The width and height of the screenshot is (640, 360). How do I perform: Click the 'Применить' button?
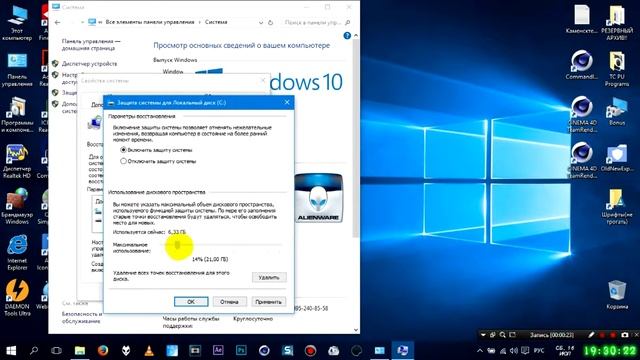[269, 302]
